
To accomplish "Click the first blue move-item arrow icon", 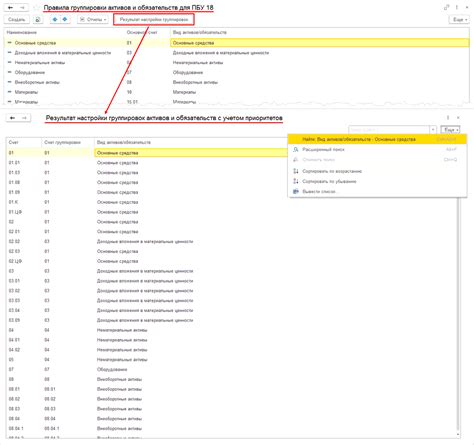I will [55, 19].
